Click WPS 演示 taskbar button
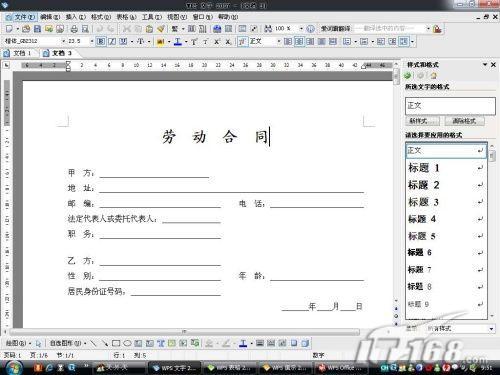This screenshot has width=500, height=375. point(286,368)
